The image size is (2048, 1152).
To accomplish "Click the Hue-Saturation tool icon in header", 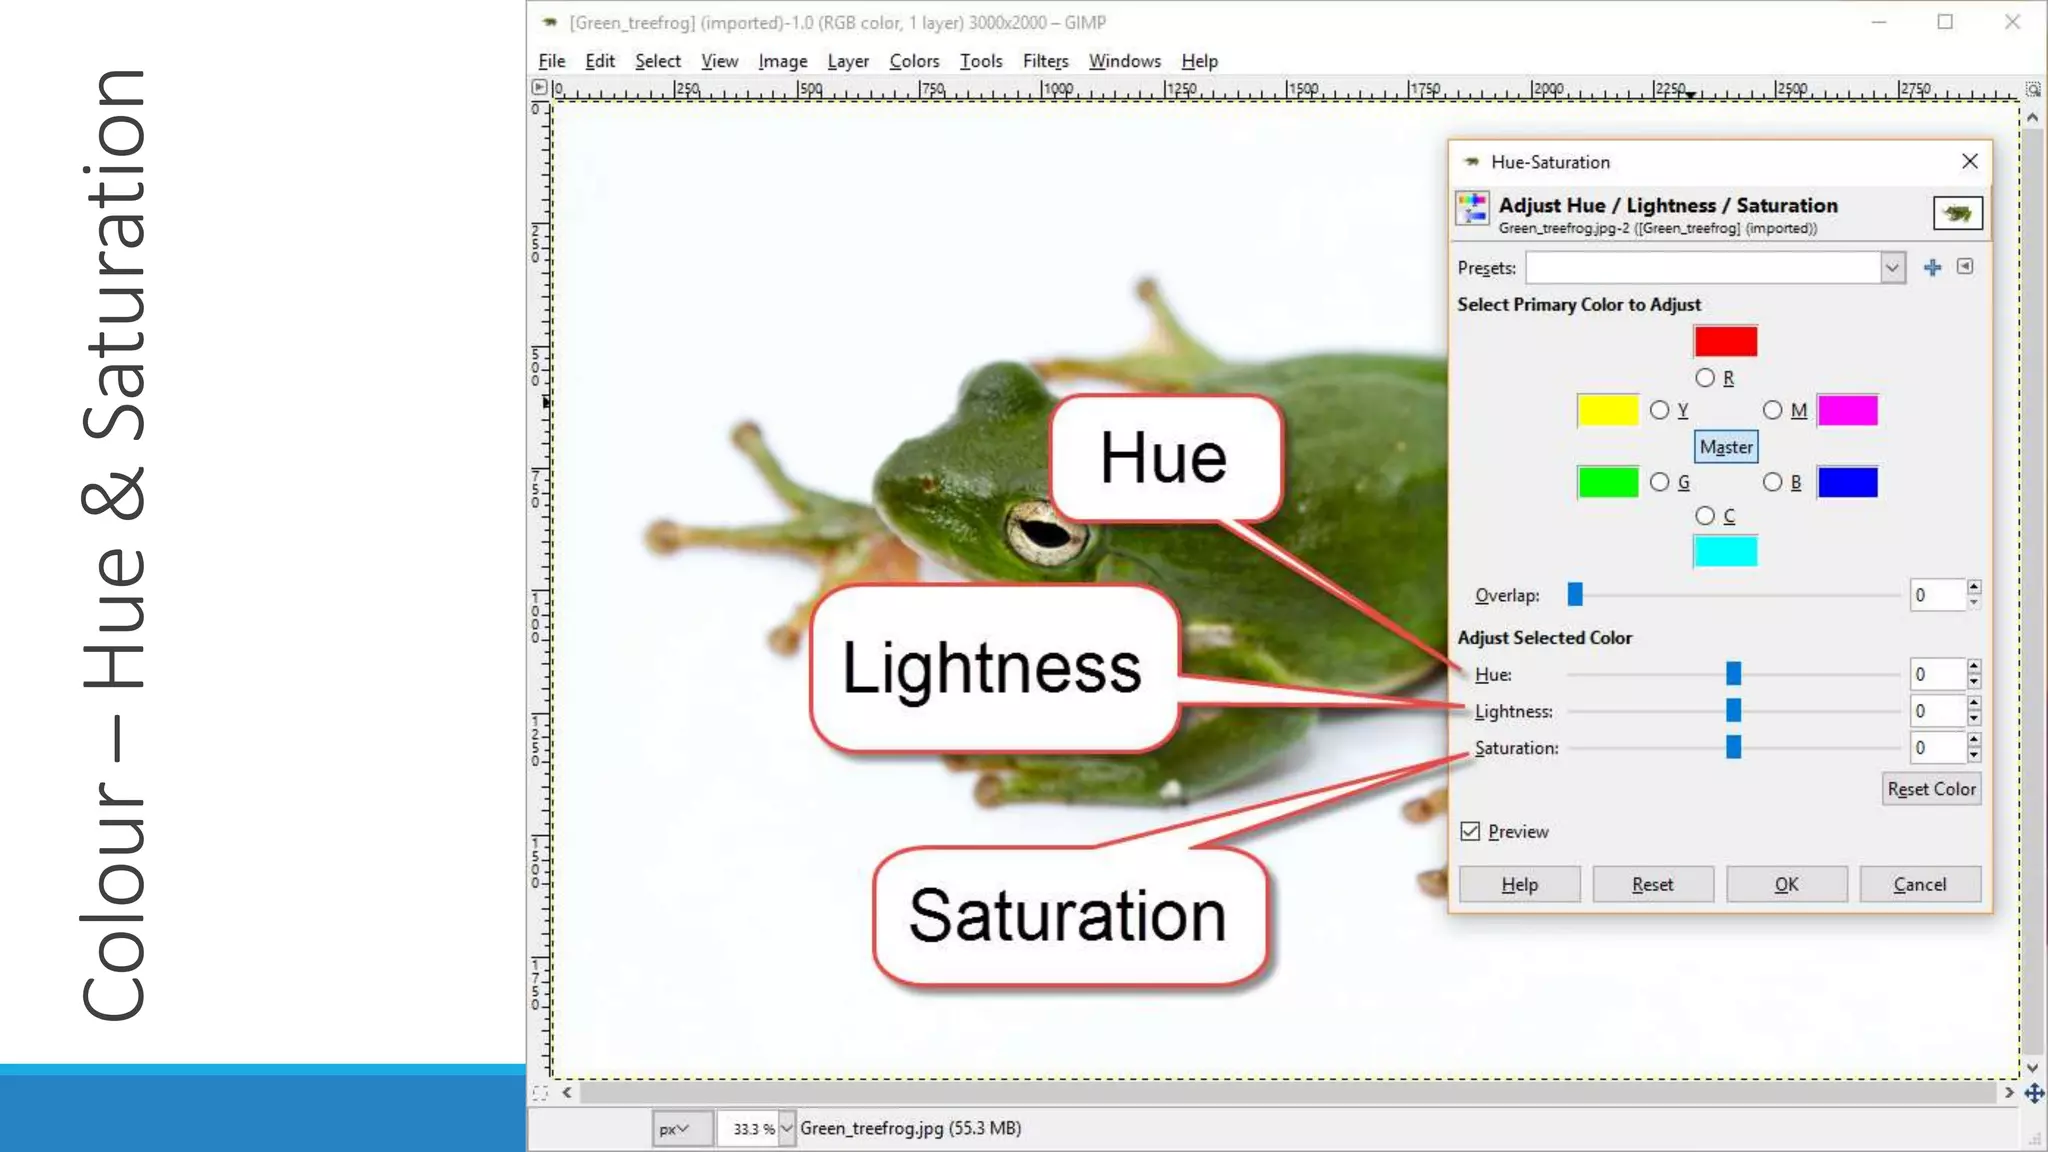I will tap(1472, 209).
